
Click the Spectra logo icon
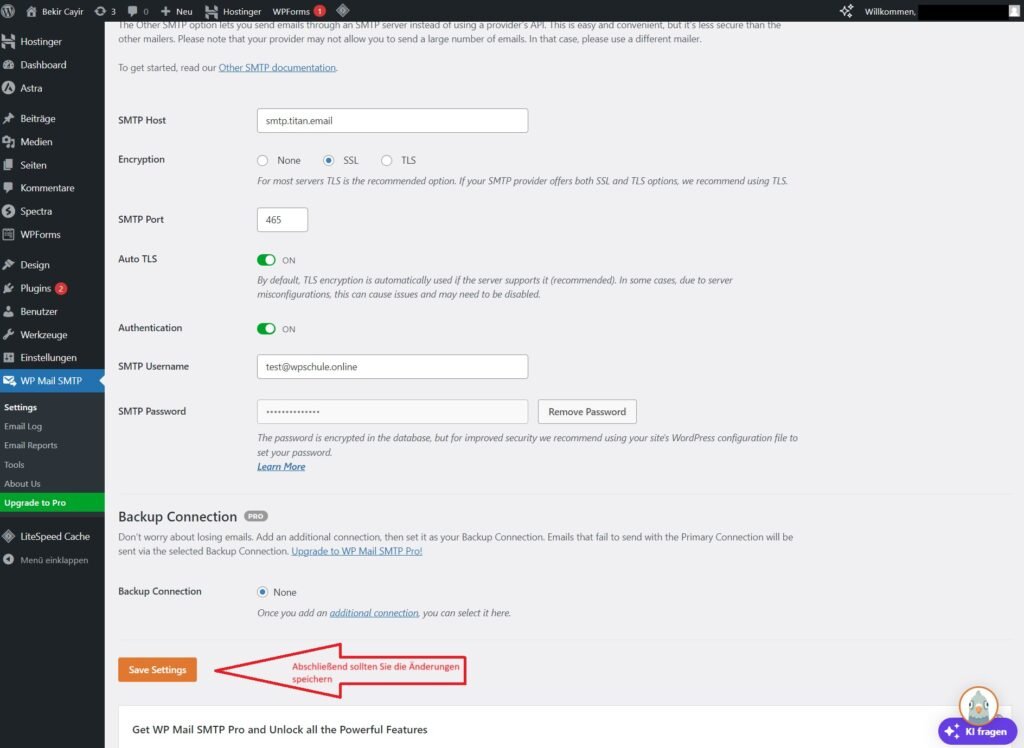point(8,211)
